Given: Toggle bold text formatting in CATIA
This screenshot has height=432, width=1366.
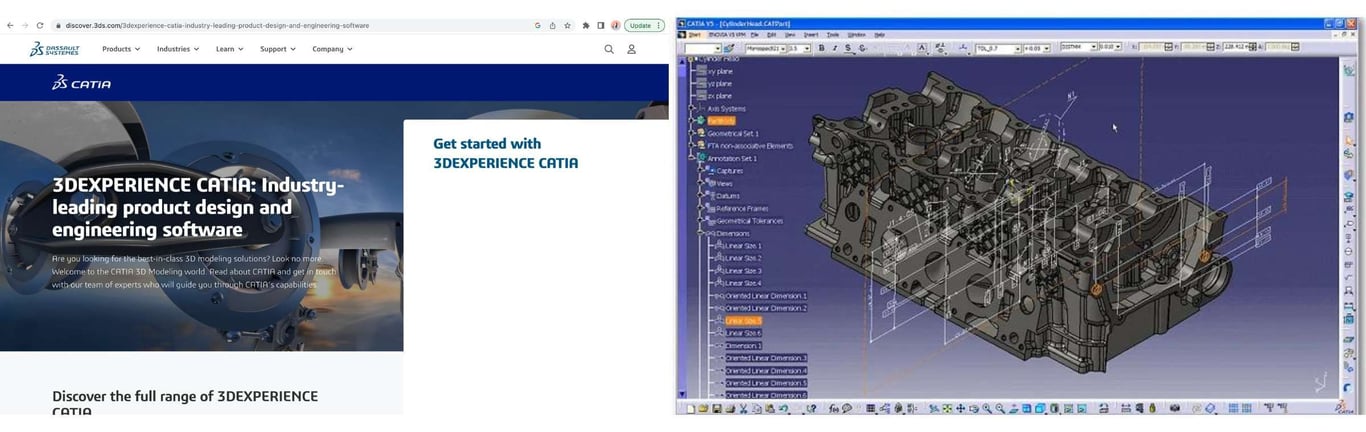Looking at the screenshot, I should (x=821, y=48).
